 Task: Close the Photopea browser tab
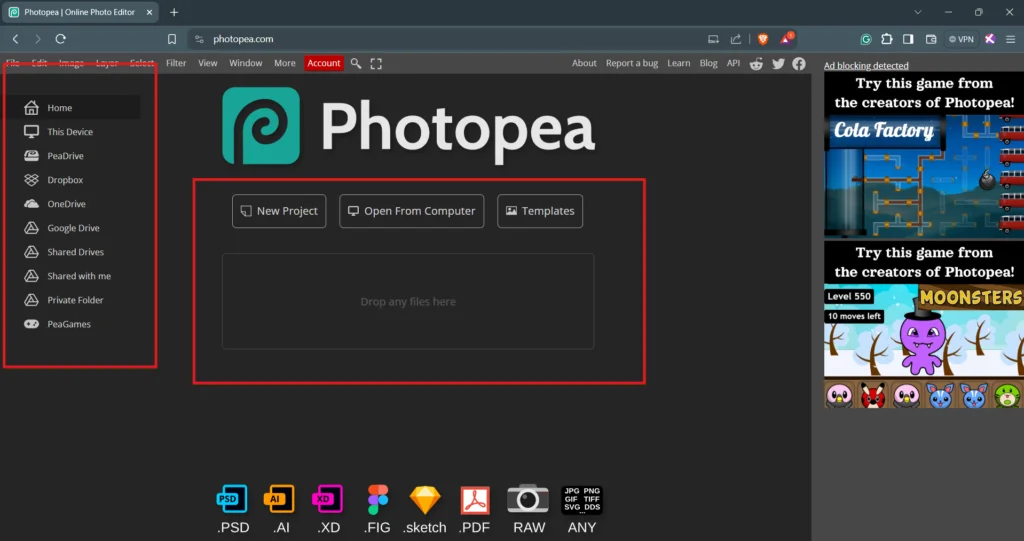[149, 12]
